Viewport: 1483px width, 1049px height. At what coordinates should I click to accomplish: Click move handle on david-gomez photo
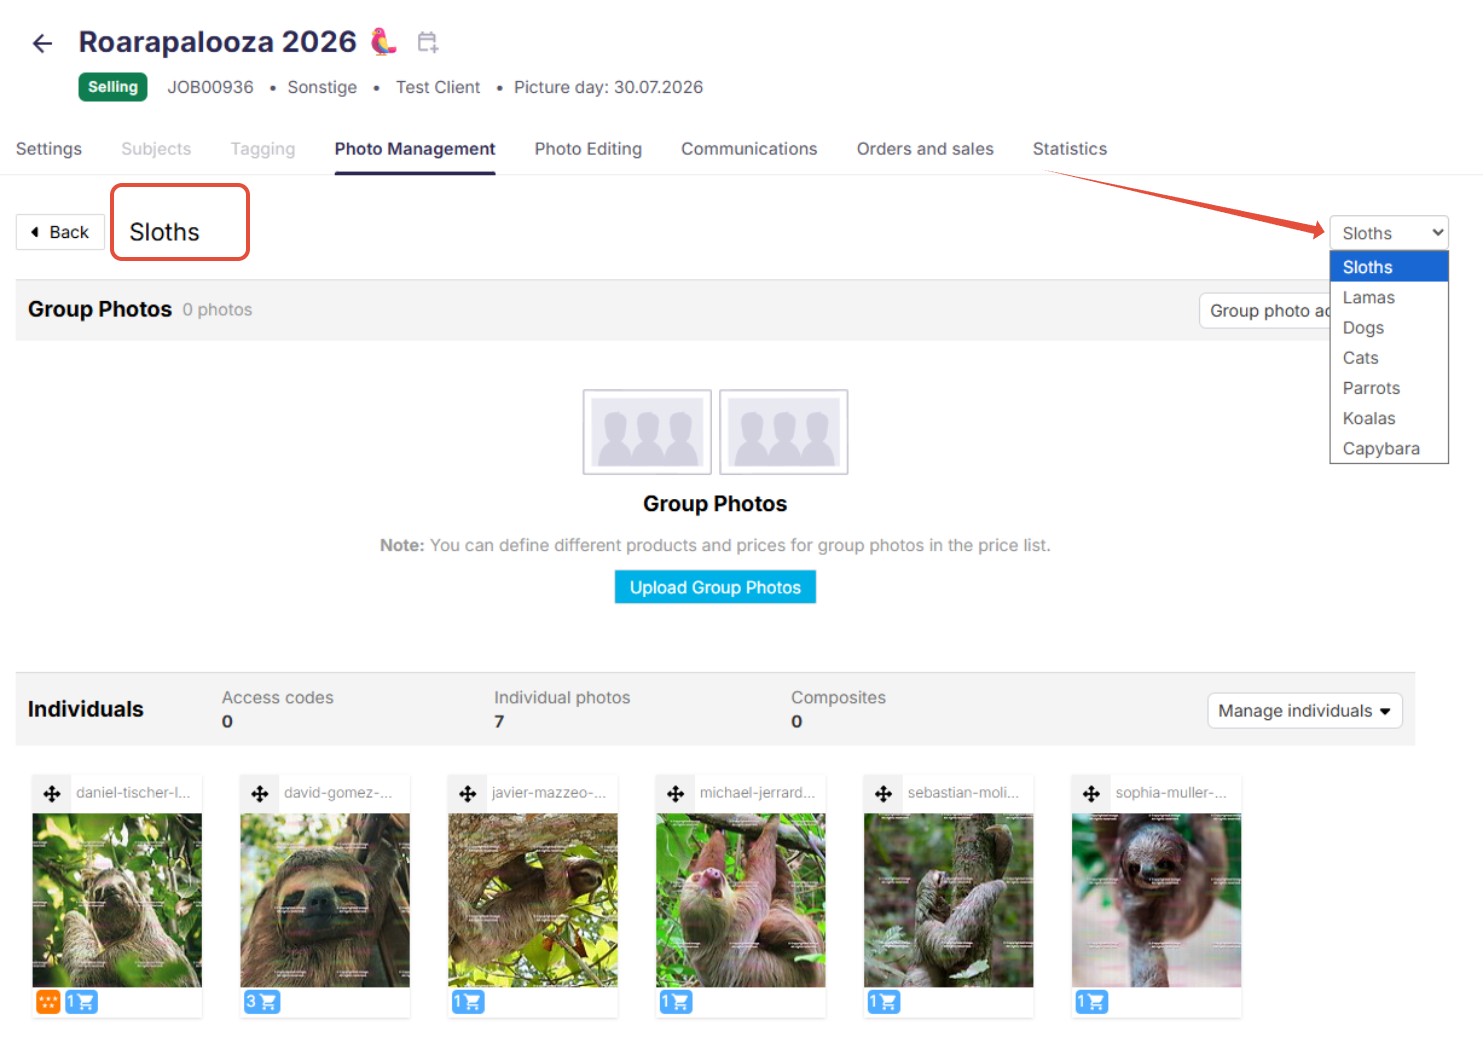pyautogui.click(x=260, y=794)
